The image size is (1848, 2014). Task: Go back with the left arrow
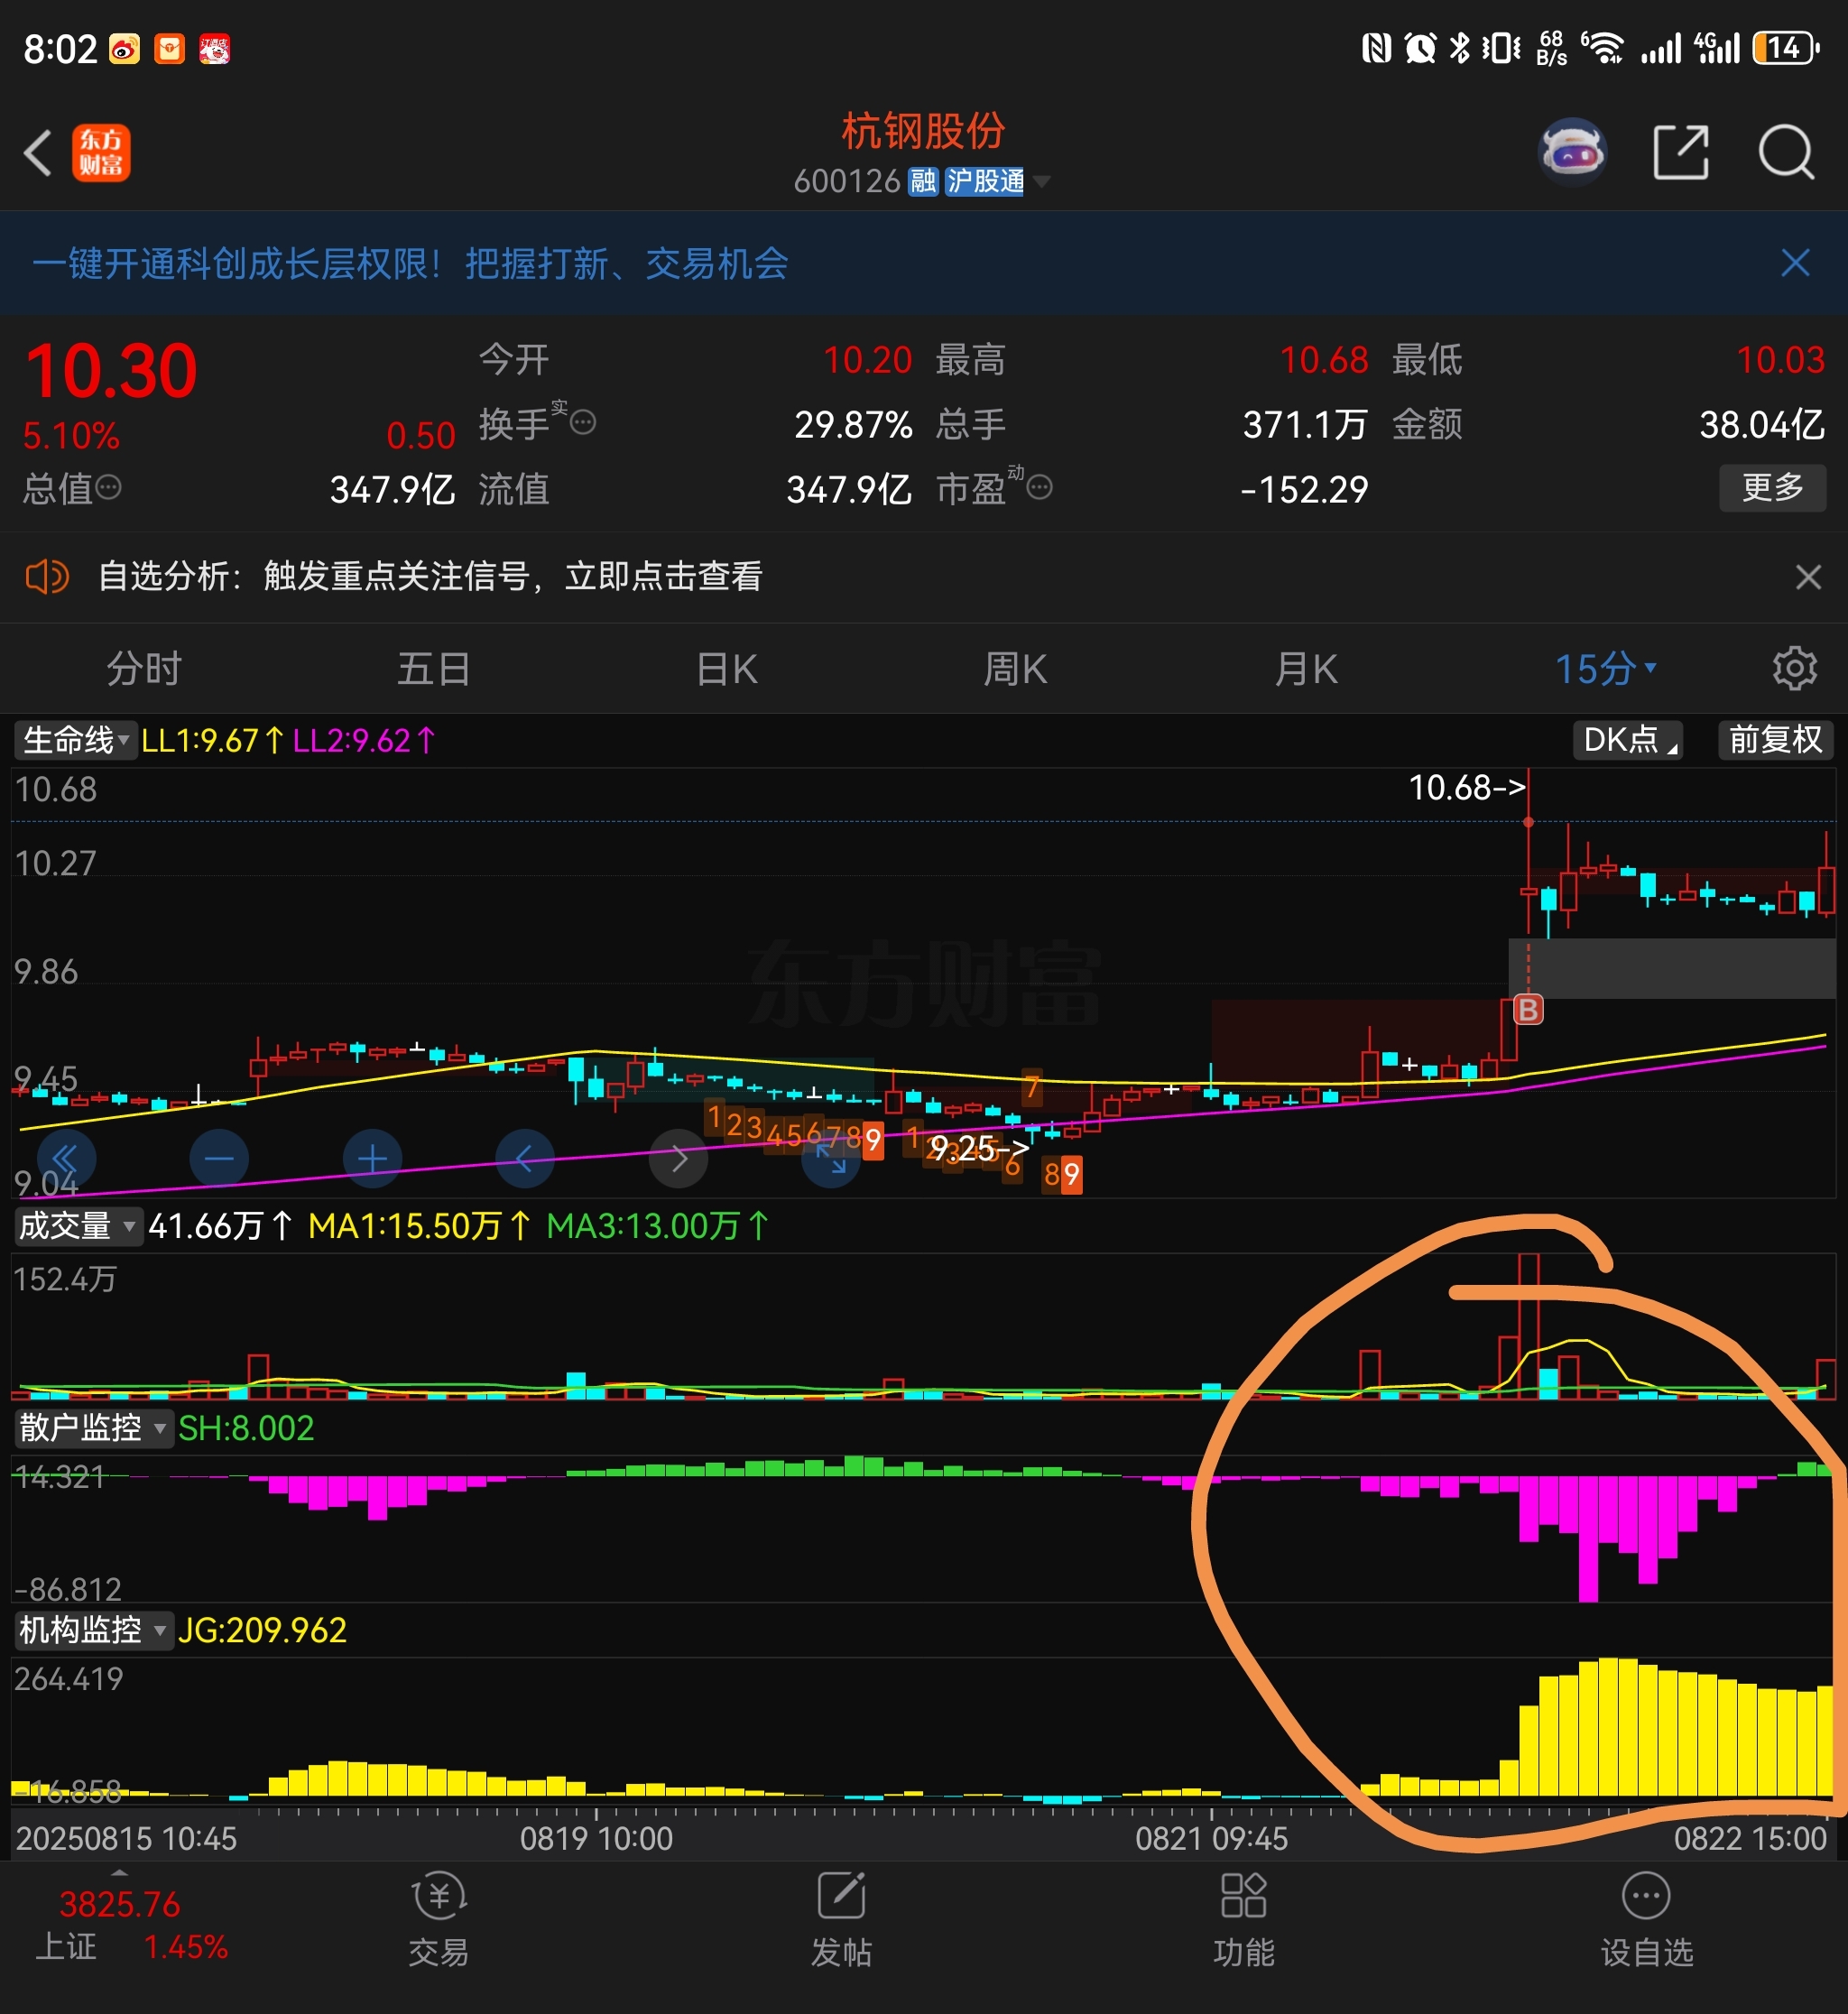38,154
